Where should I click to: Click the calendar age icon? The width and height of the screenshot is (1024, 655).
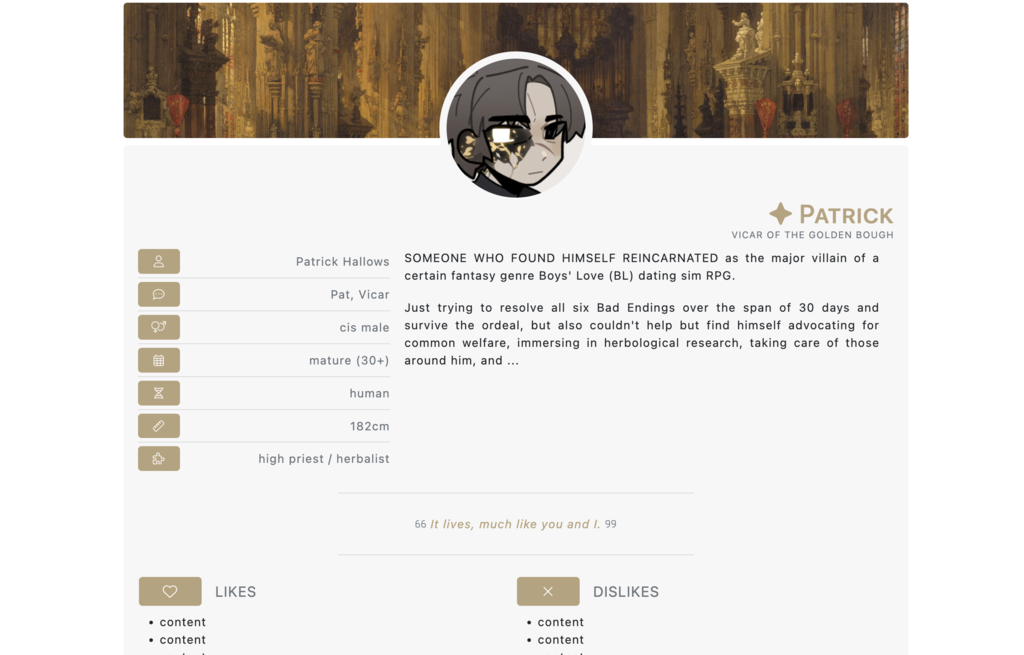[159, 360]
